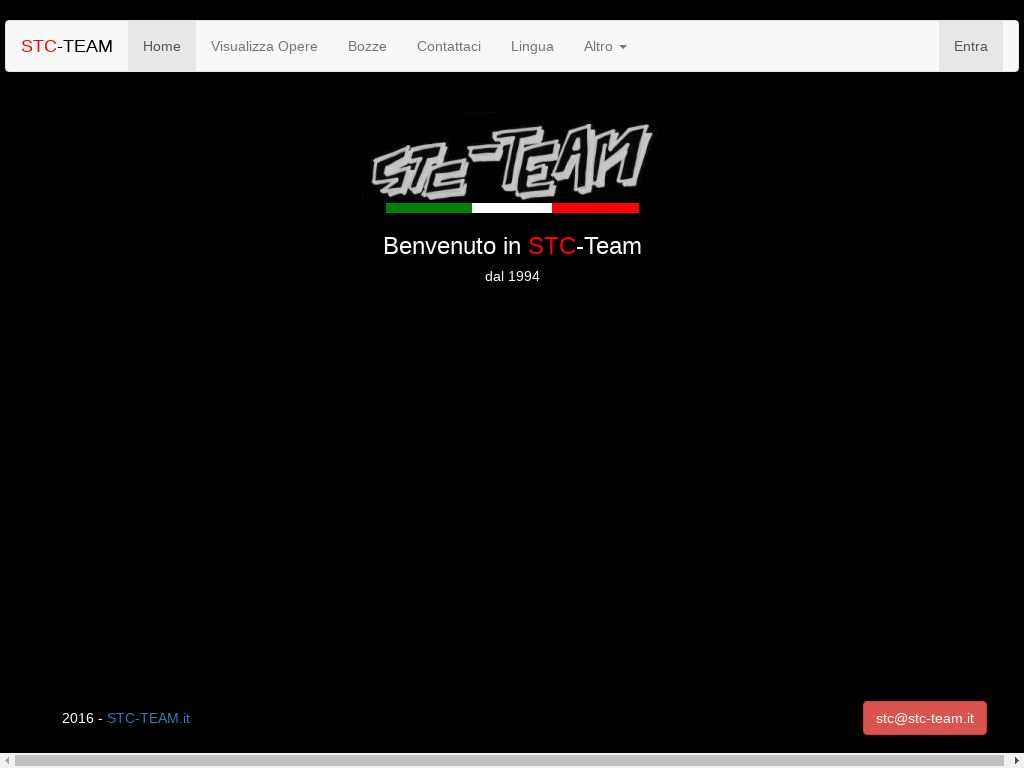Screen dimensions: 1024x768
Task: Click the 'dal 1994' subtitle text
Action: point(512,276)
